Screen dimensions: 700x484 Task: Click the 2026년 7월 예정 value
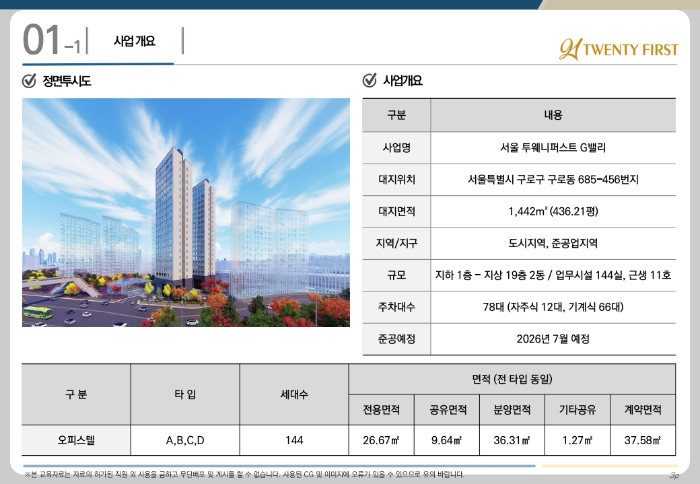553,339
